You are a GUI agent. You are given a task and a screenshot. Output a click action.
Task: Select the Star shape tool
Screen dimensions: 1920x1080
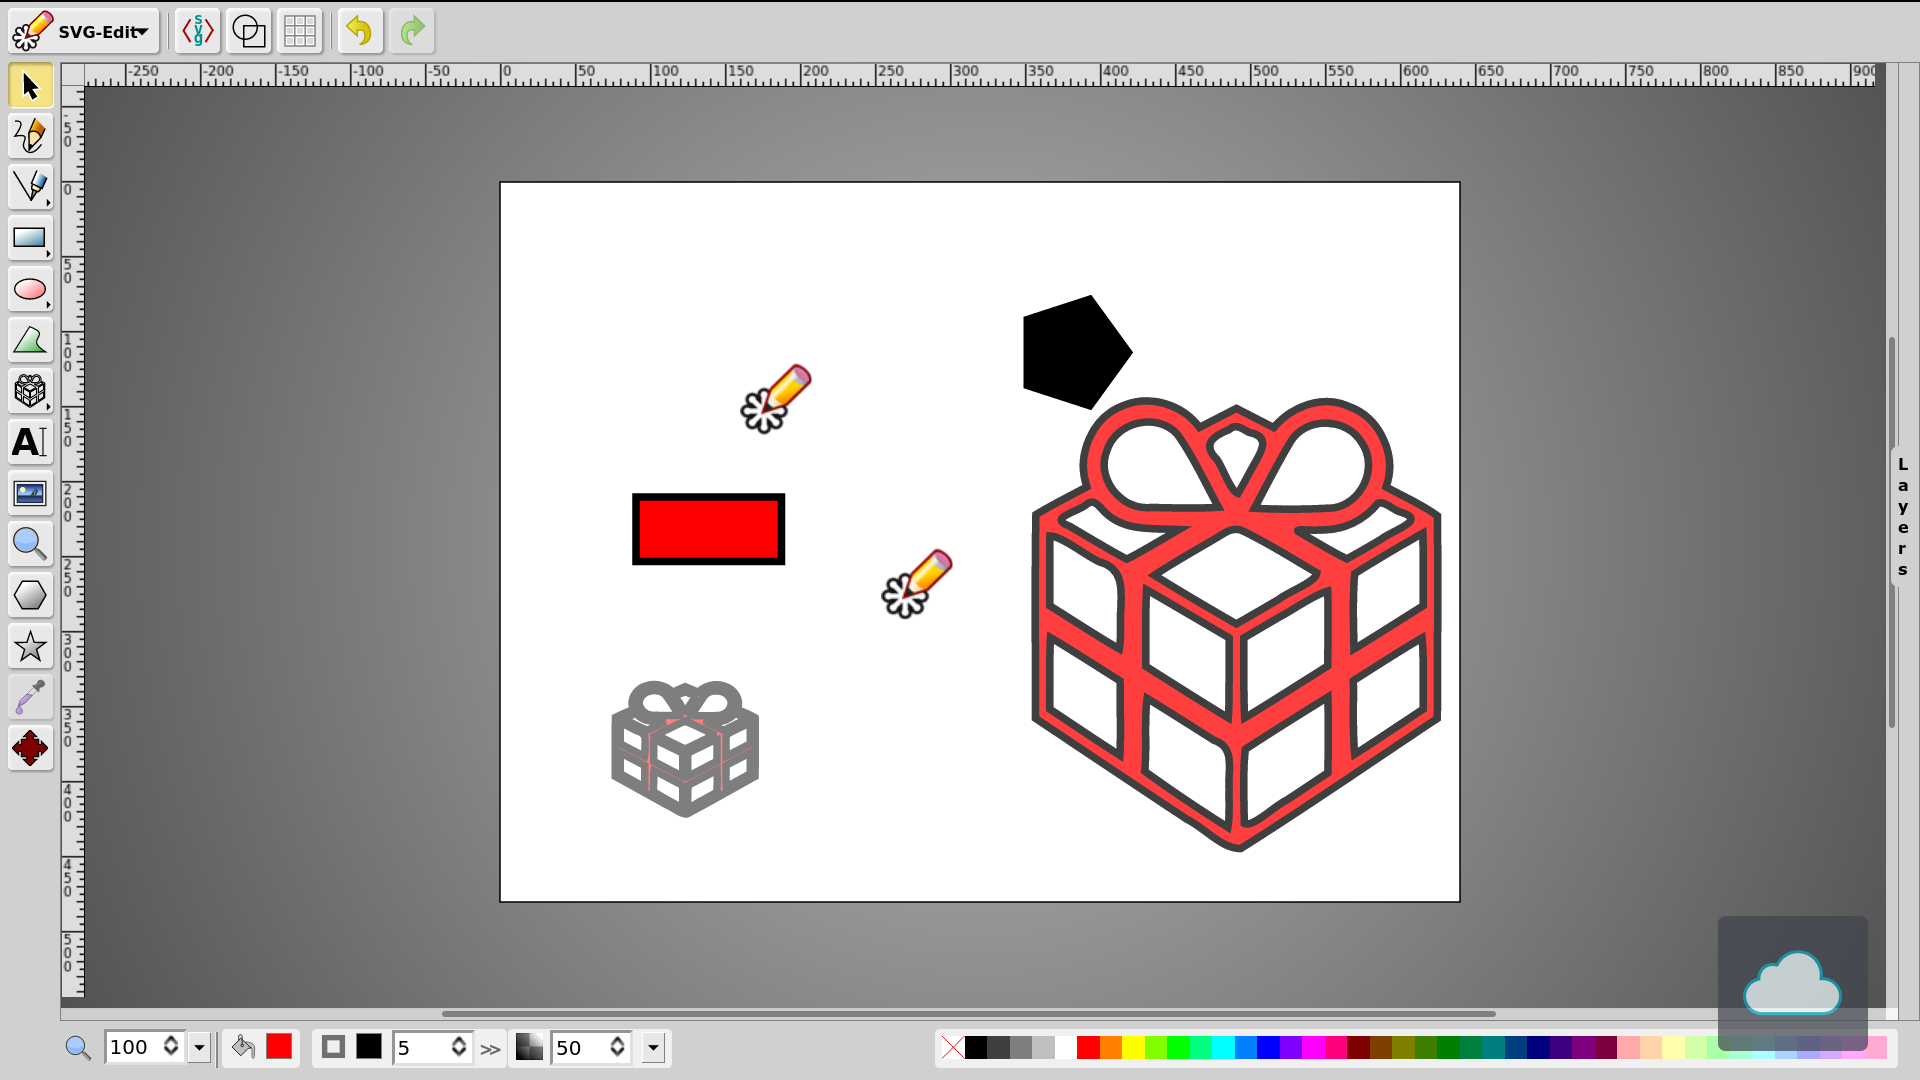pyautogui.click(x=30, y=647)
